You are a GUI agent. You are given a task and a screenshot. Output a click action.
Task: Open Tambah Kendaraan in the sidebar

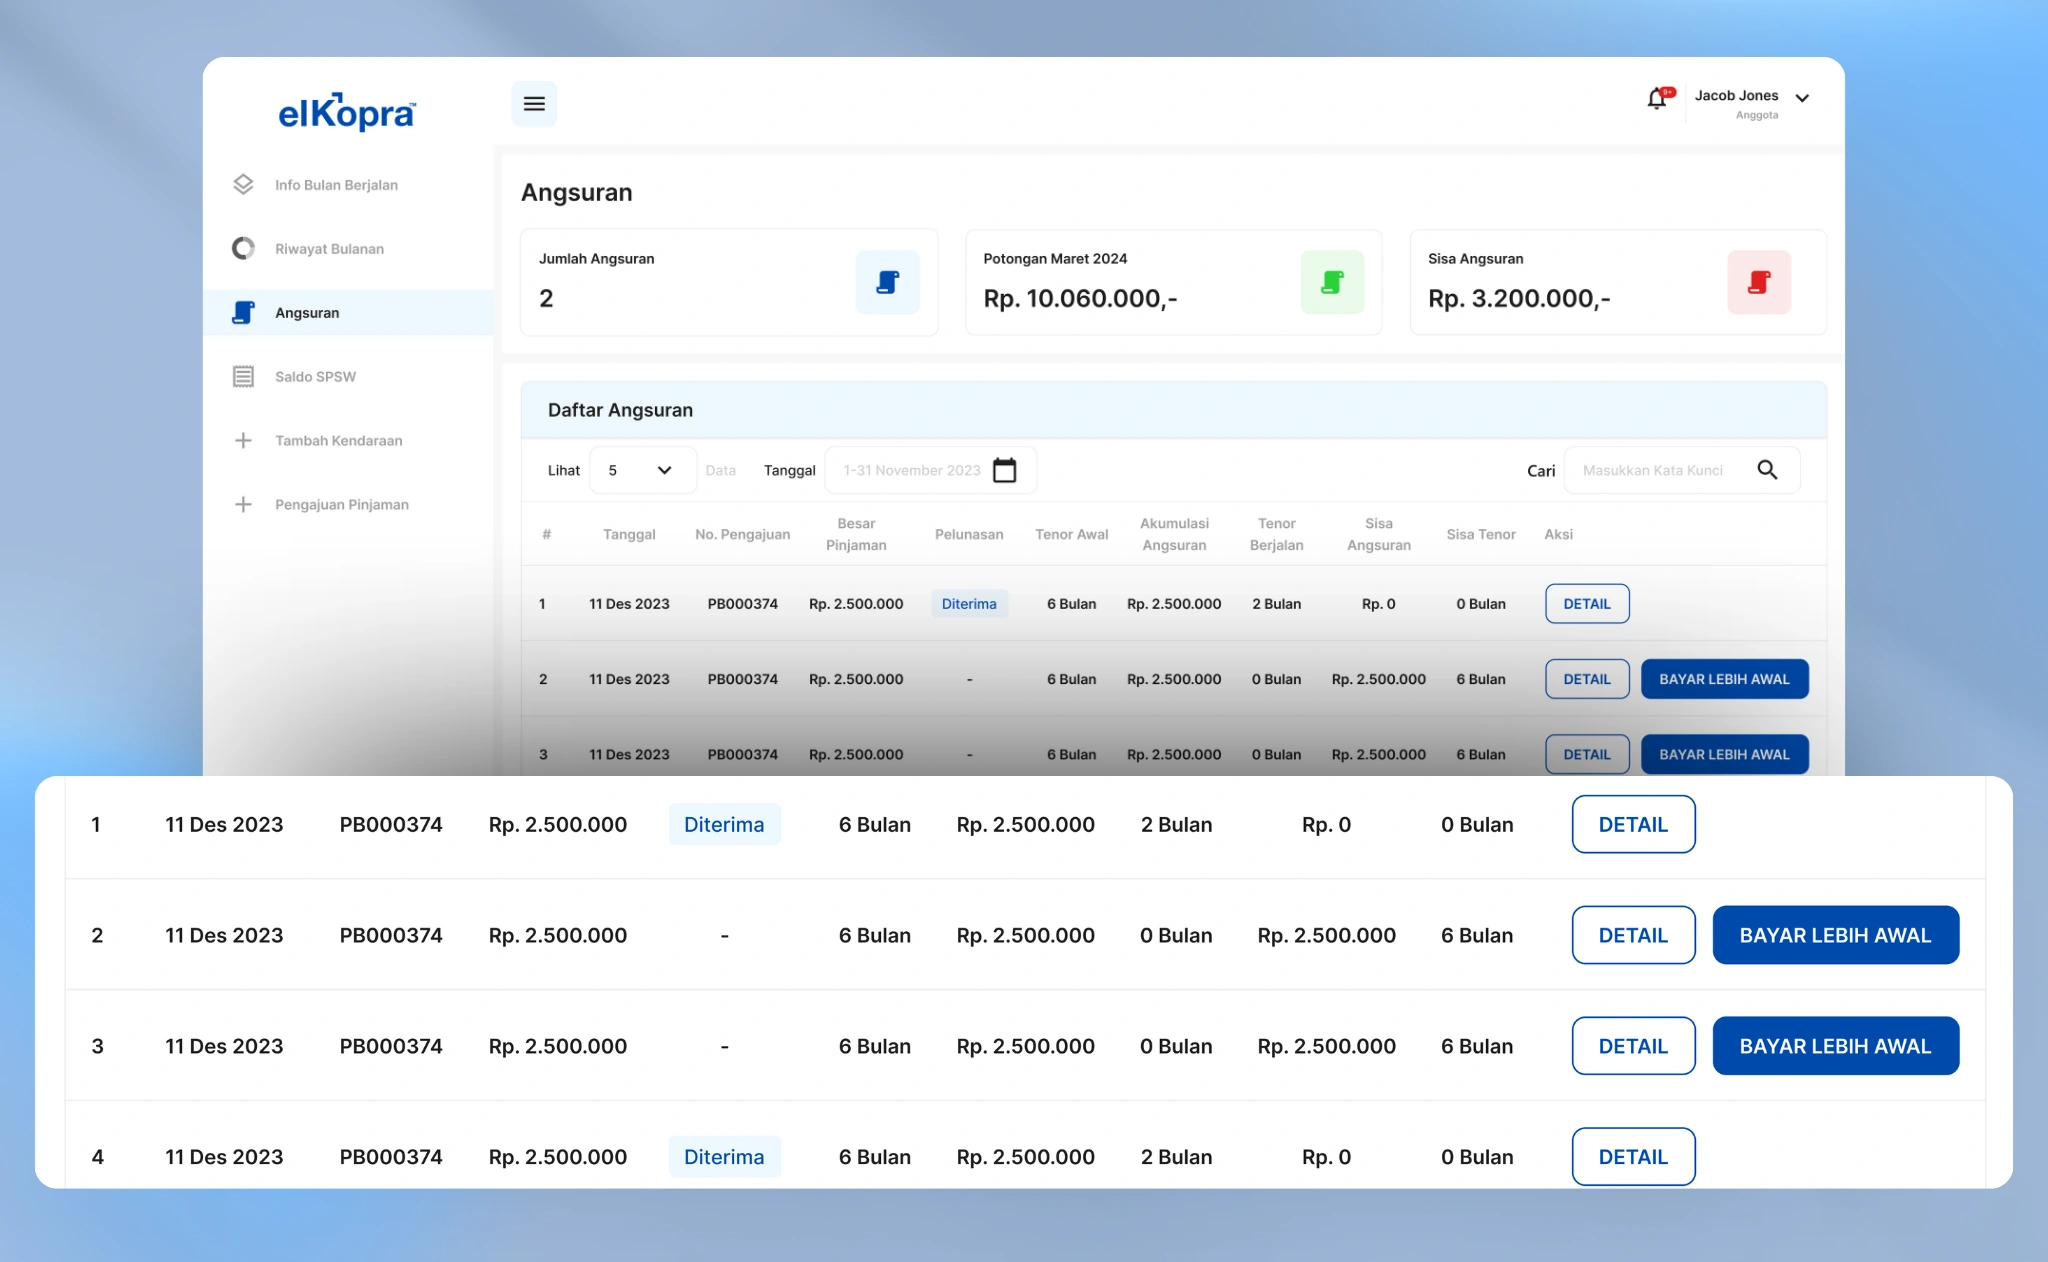click(339, 441)
